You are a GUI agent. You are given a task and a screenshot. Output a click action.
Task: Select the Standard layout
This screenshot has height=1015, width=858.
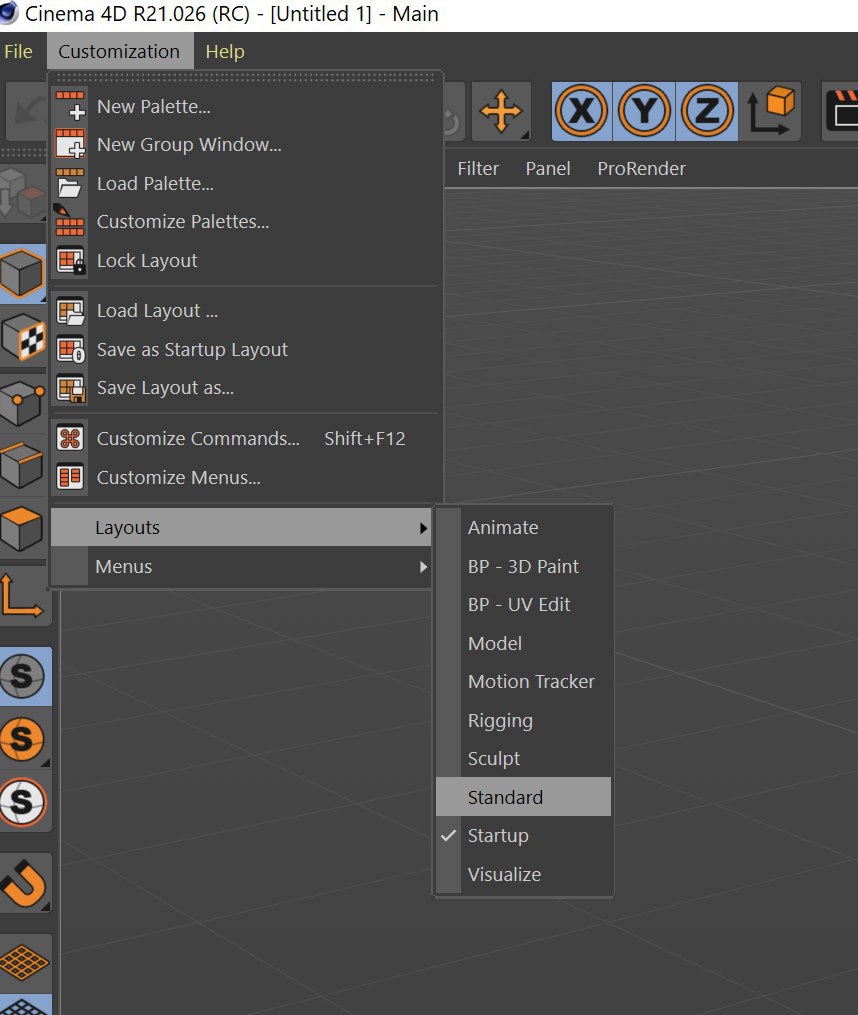[x=523, y=797]
